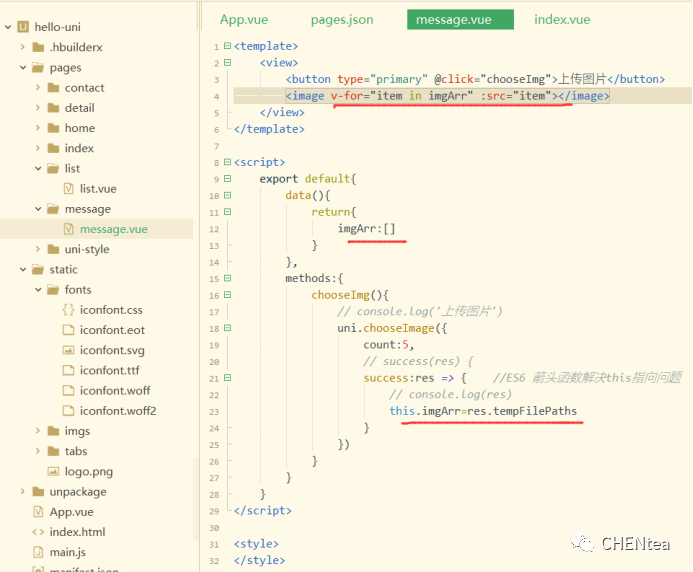Expand the contact folder

click(x=38, y=88)
